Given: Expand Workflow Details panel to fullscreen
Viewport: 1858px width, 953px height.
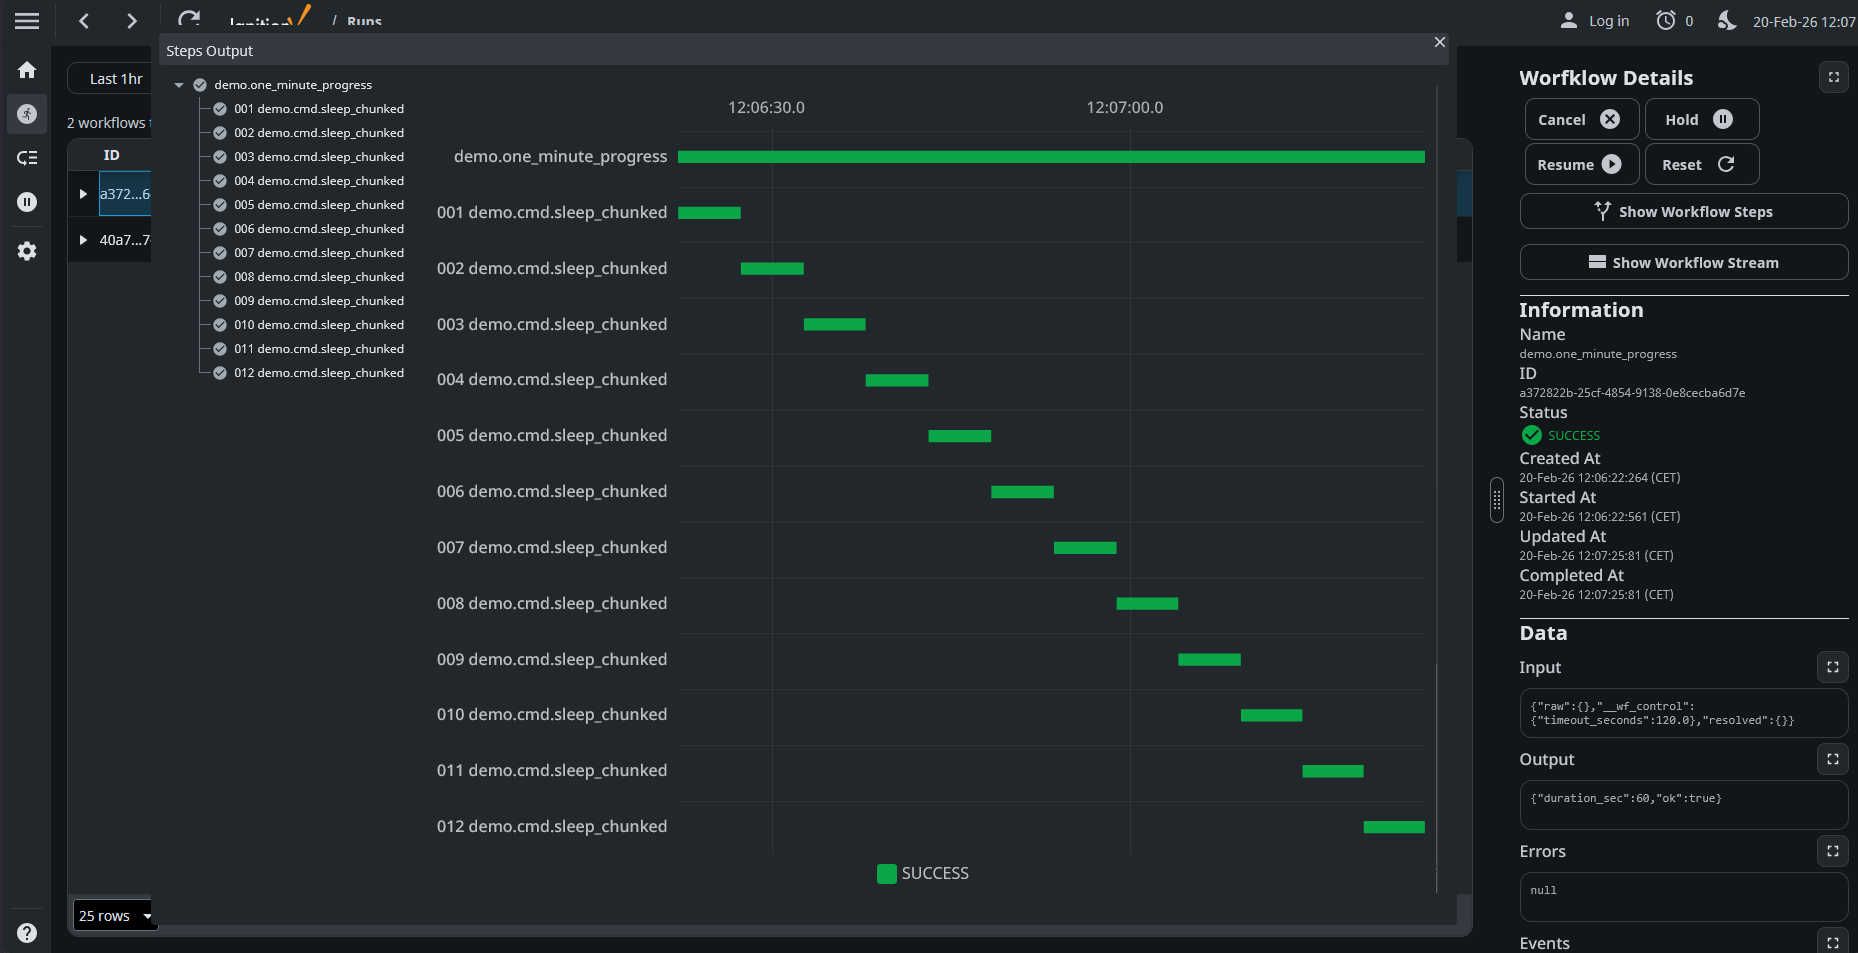Looking at the screenshot, I should [x=1833, y=77].
